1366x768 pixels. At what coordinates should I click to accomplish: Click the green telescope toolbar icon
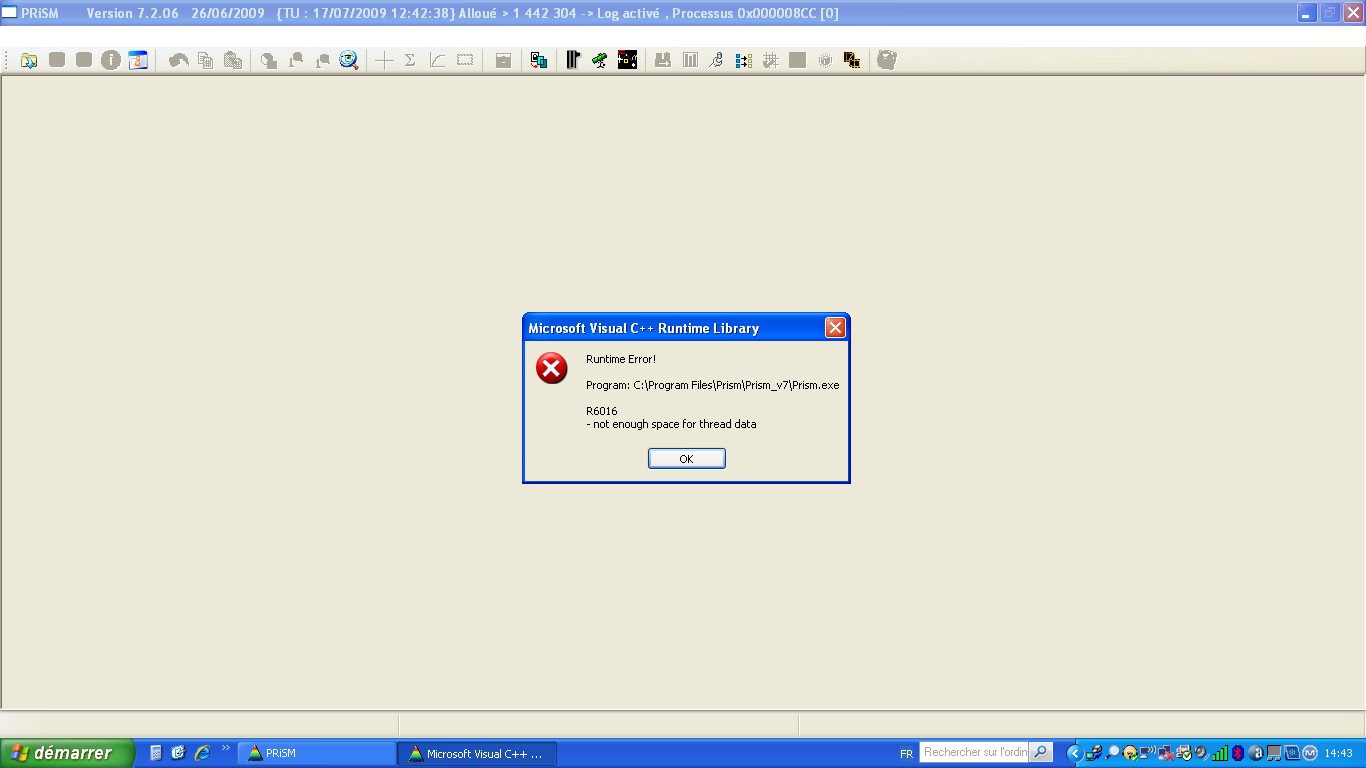coord(600,60)
